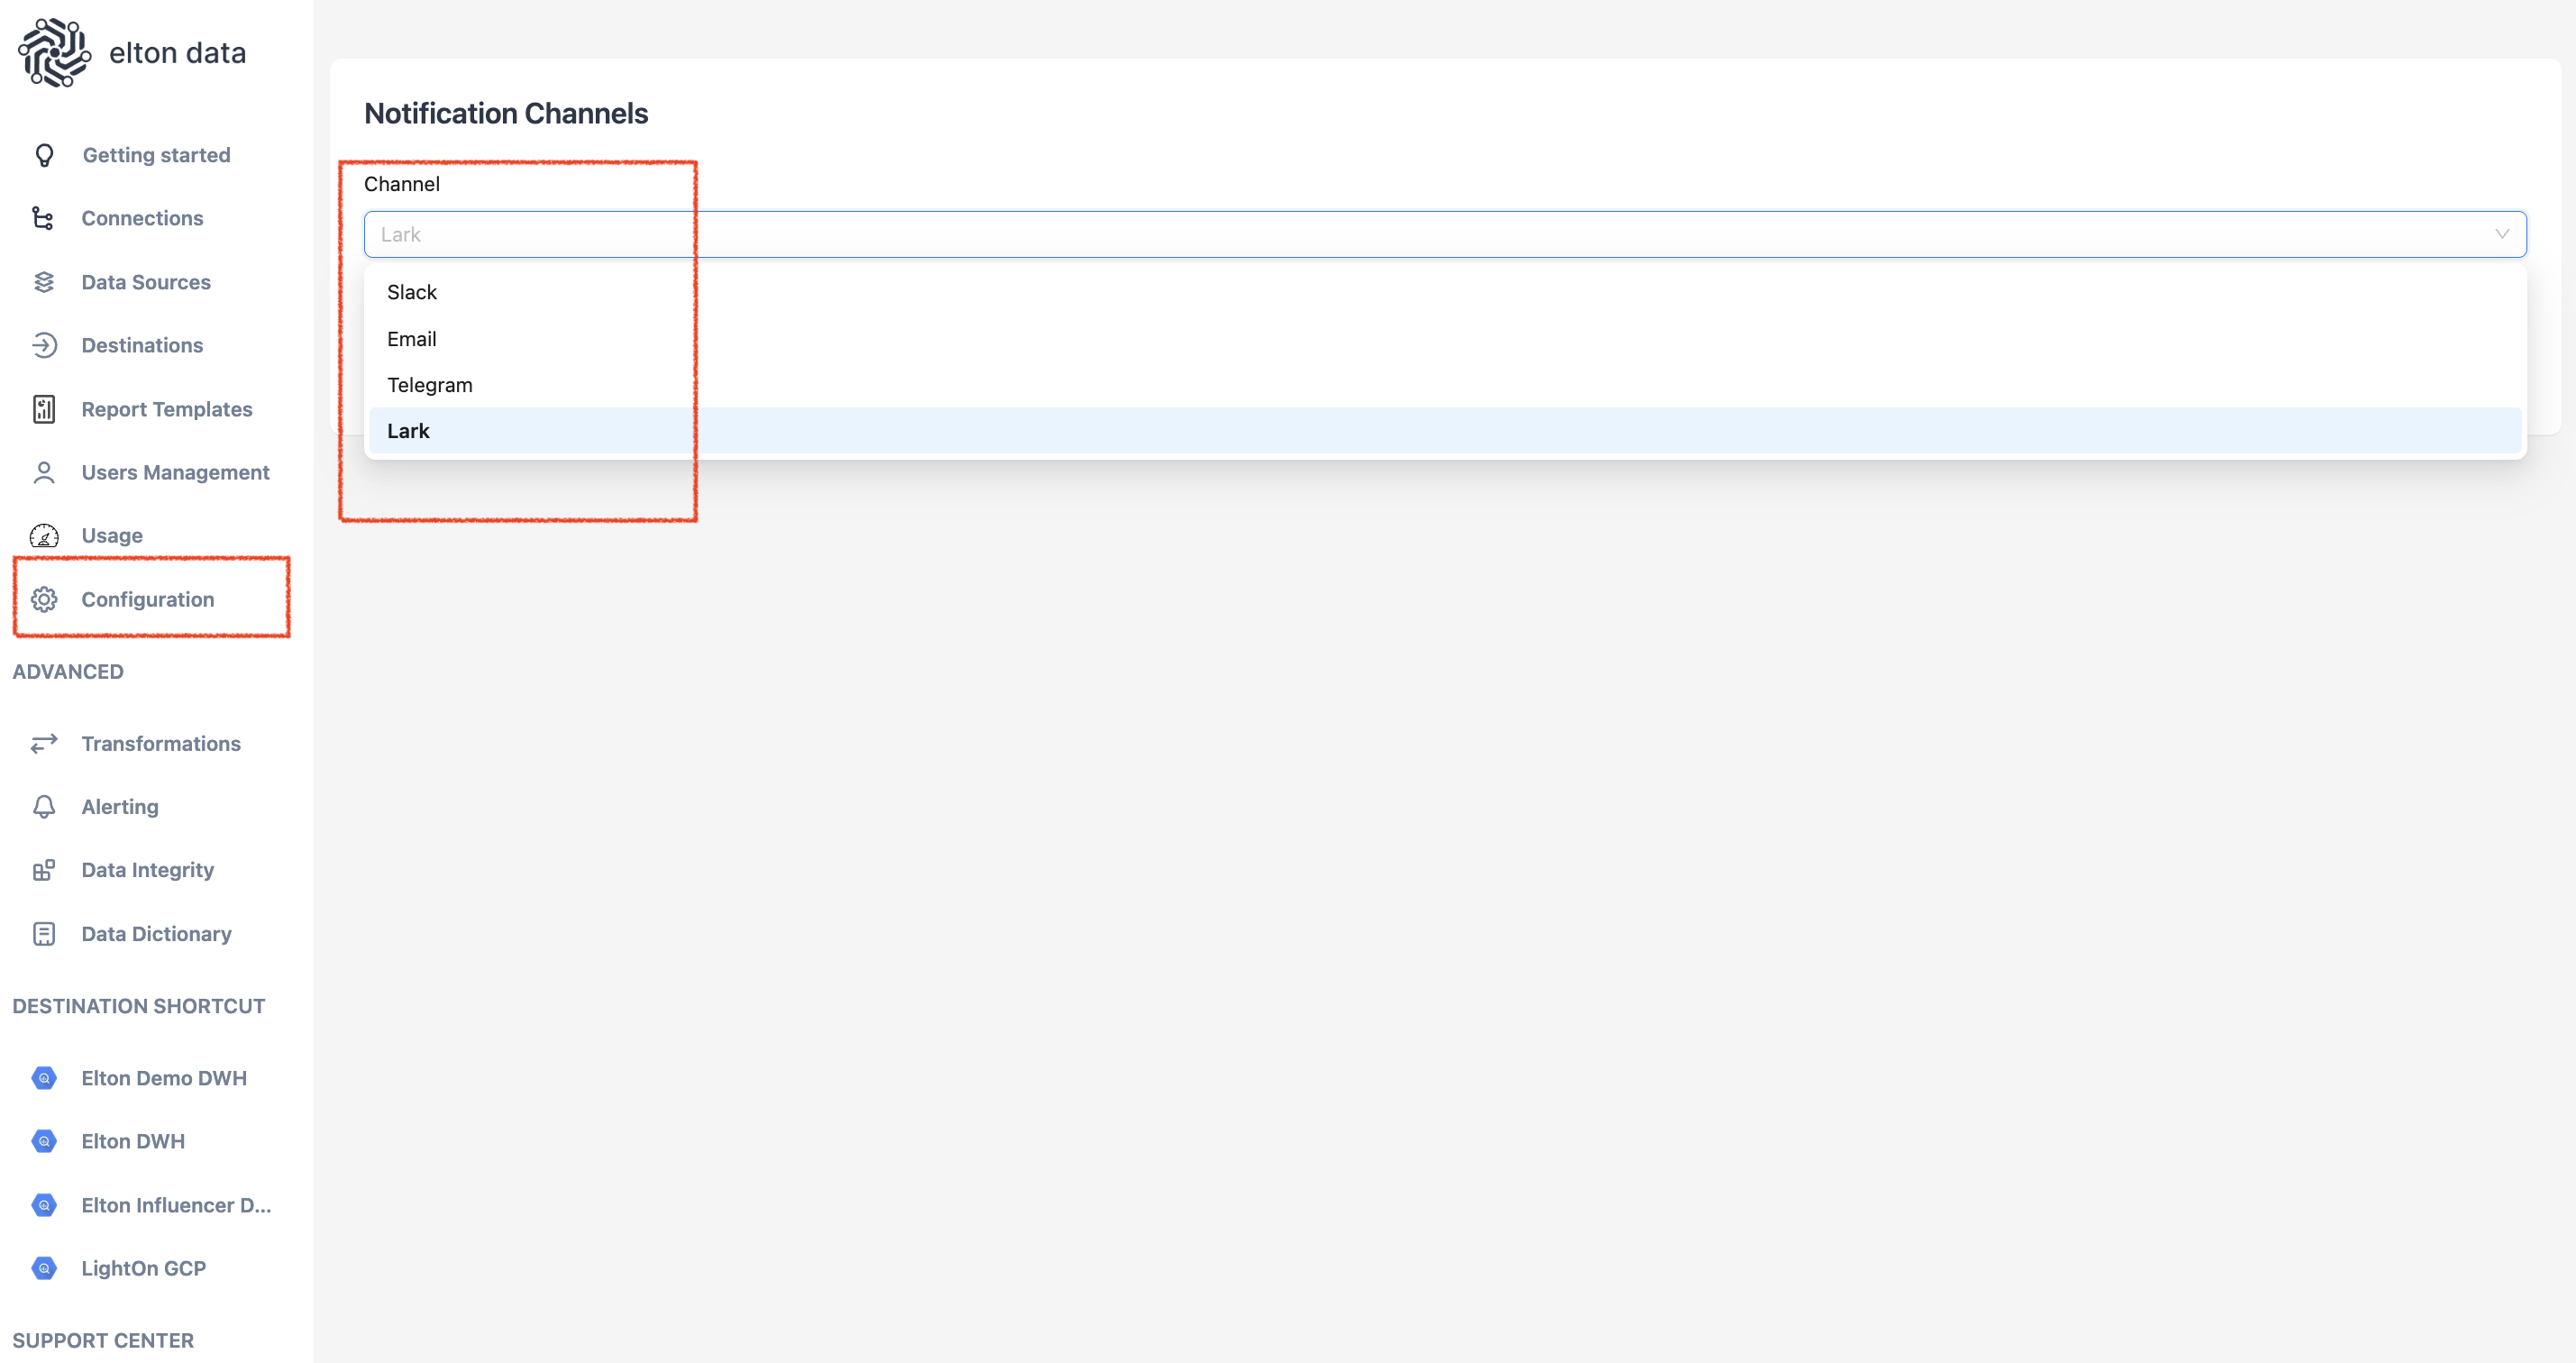Click the Configuration gear icon
Image resolution: width=2576 pixels, height=1363 pixels.
(44, 599)
